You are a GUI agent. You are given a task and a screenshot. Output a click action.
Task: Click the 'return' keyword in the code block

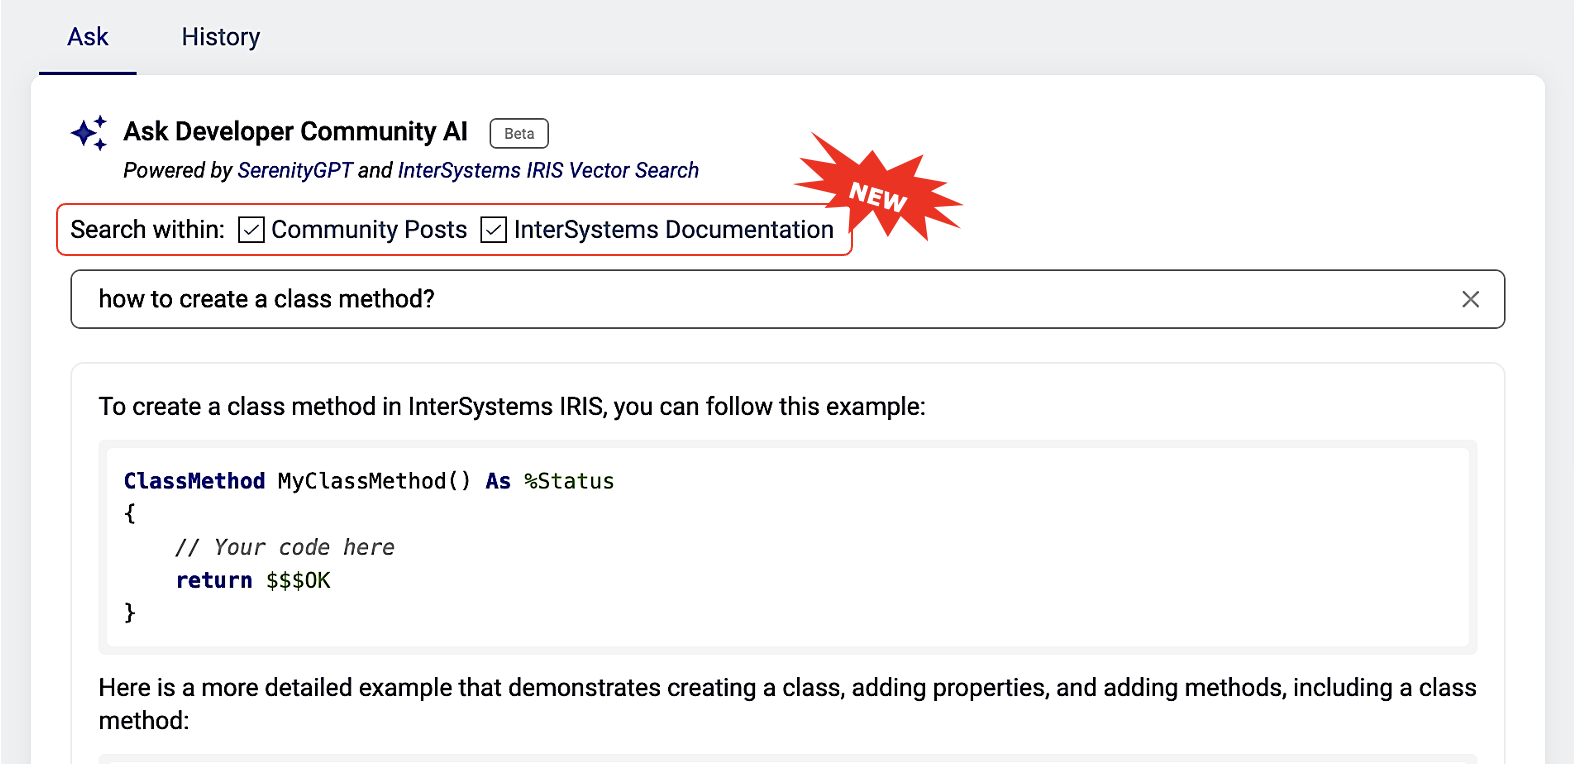pyautogui.click(x=214, y=580)
